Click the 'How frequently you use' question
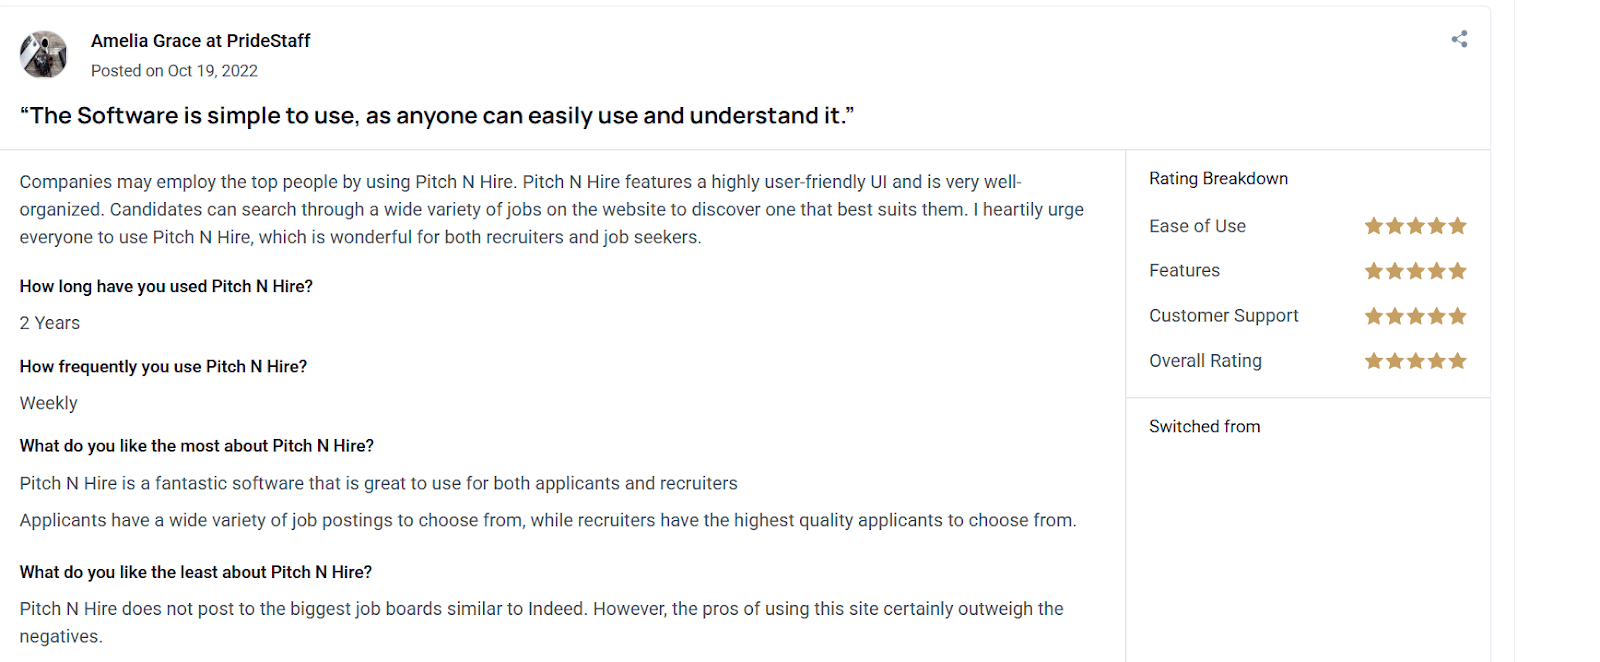Viewport: 1600px width, 662px height. pos(163,367)
